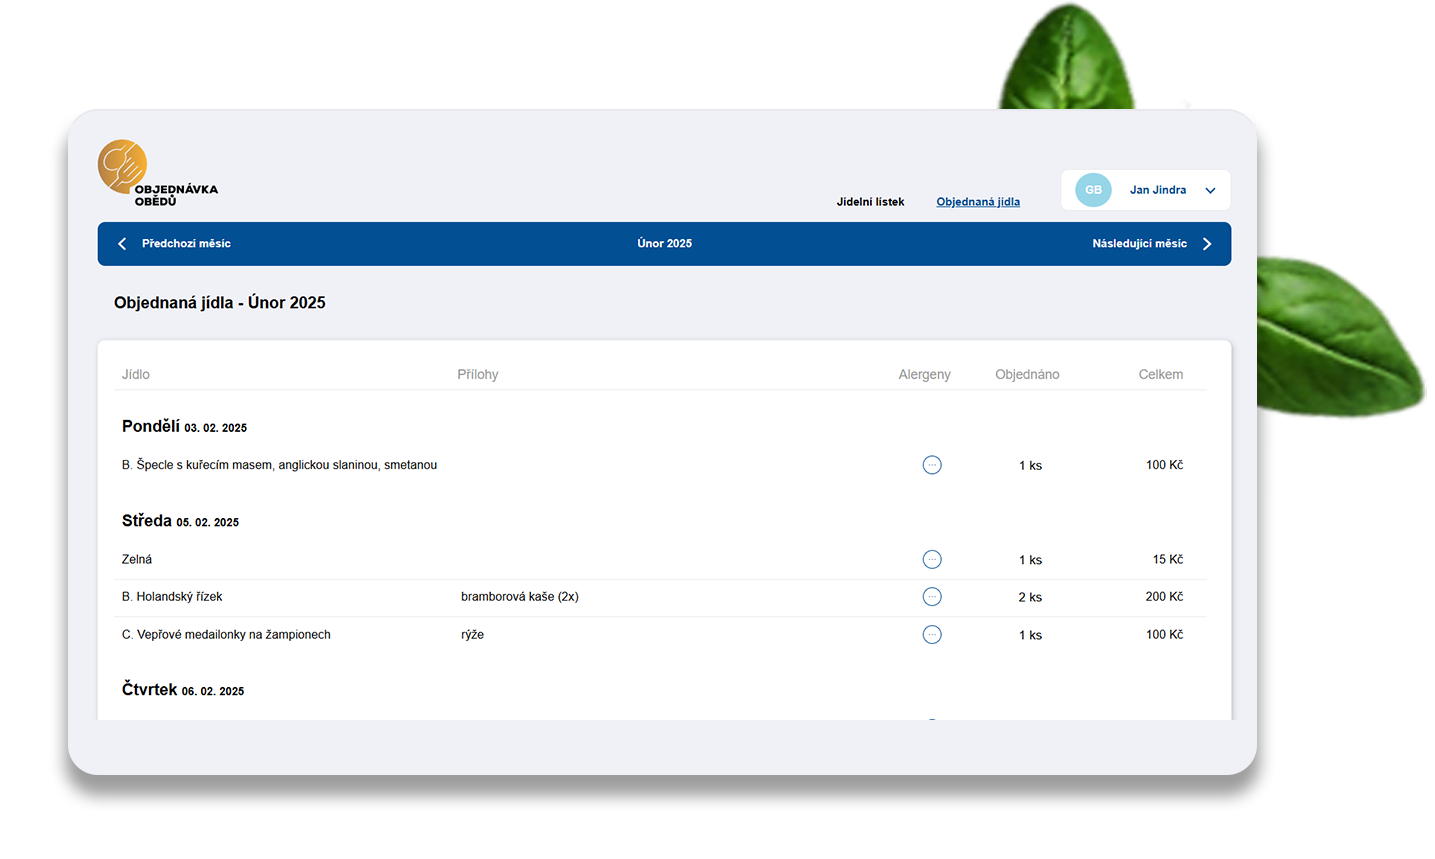
Task: Click the Únor 2025 month label
Action: pyautogui.click(x=664, y=244)
